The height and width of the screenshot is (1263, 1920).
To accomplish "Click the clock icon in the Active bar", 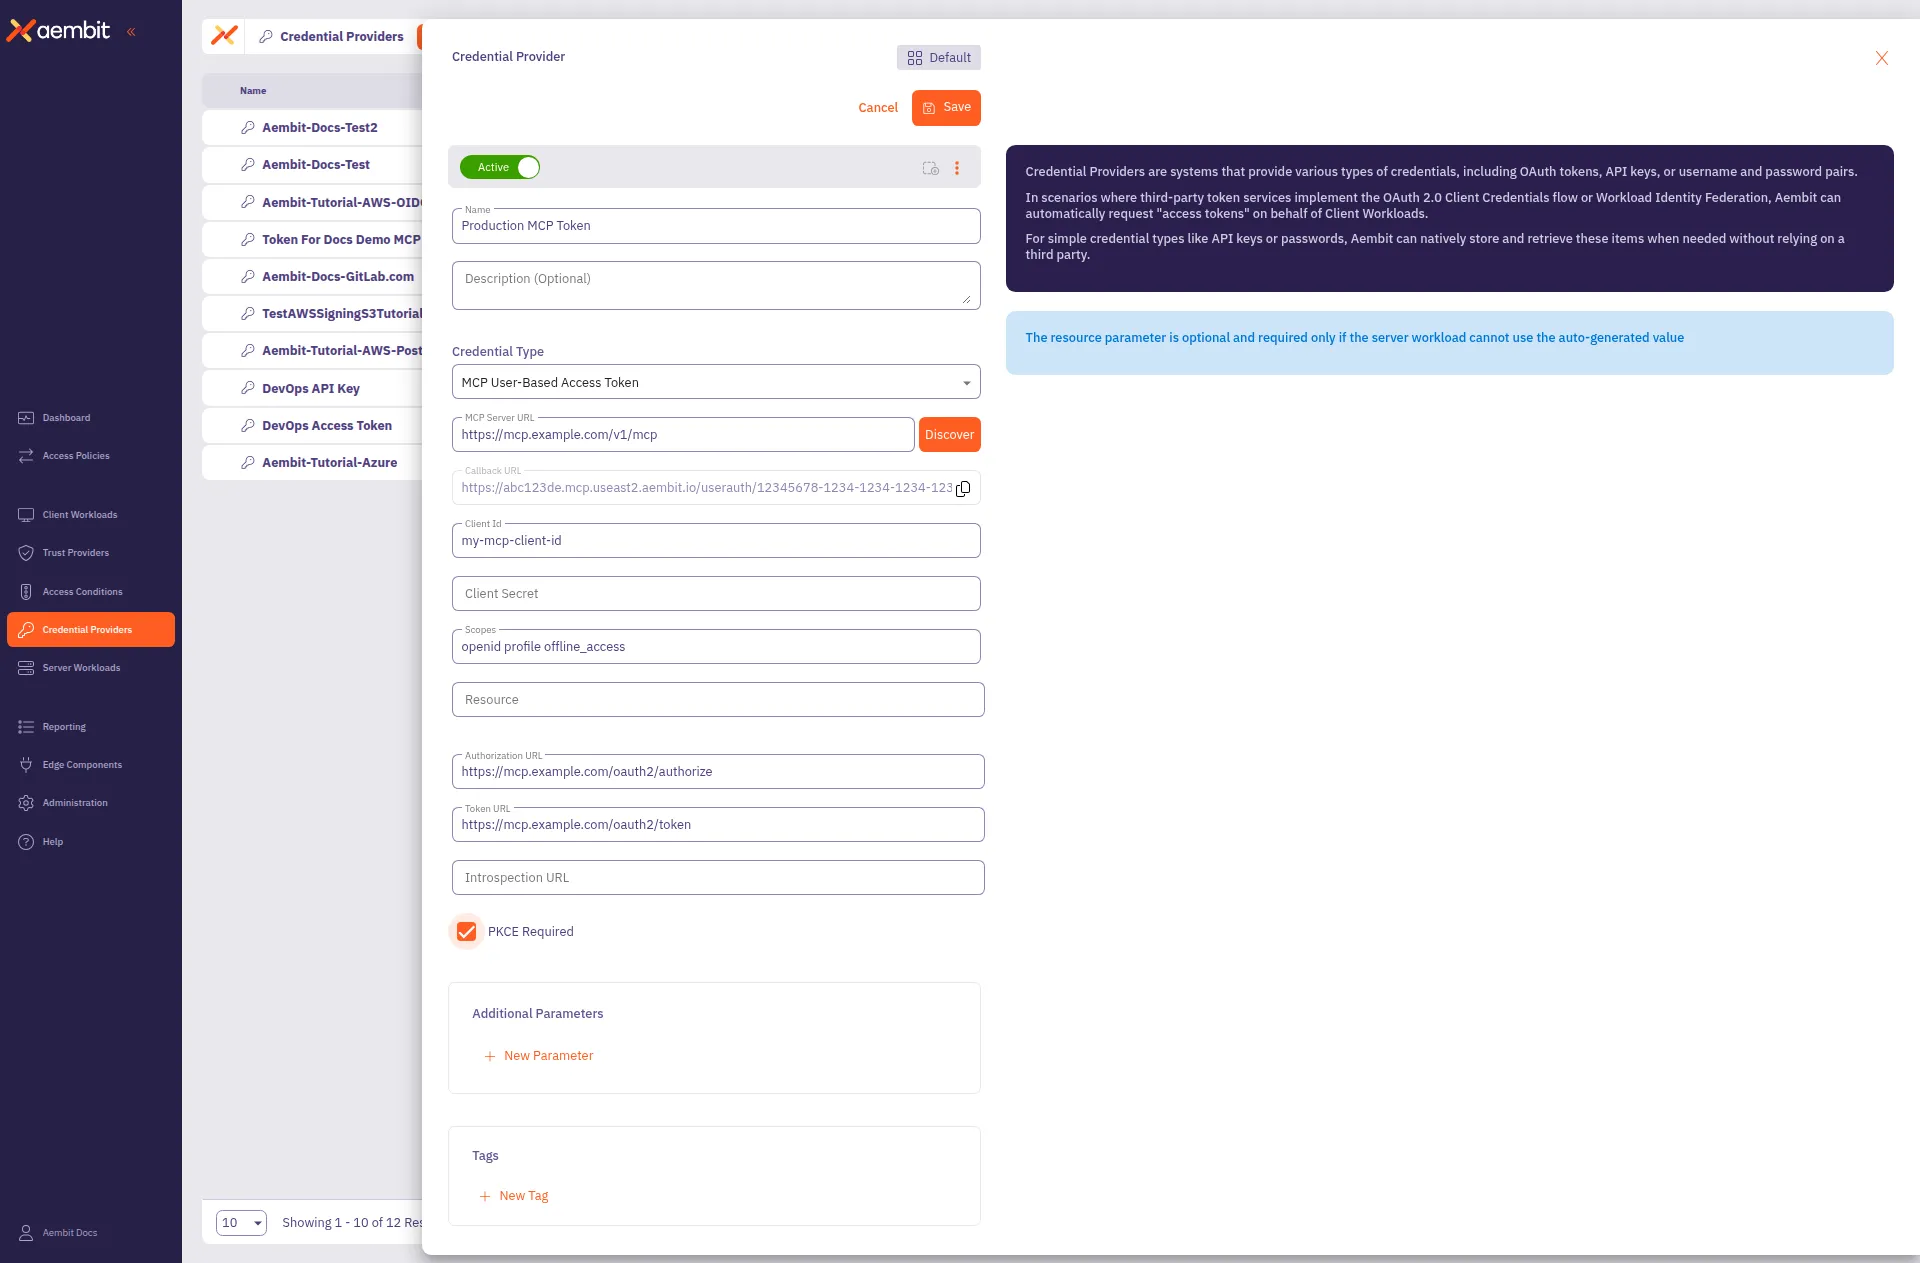I will [930, 169].
